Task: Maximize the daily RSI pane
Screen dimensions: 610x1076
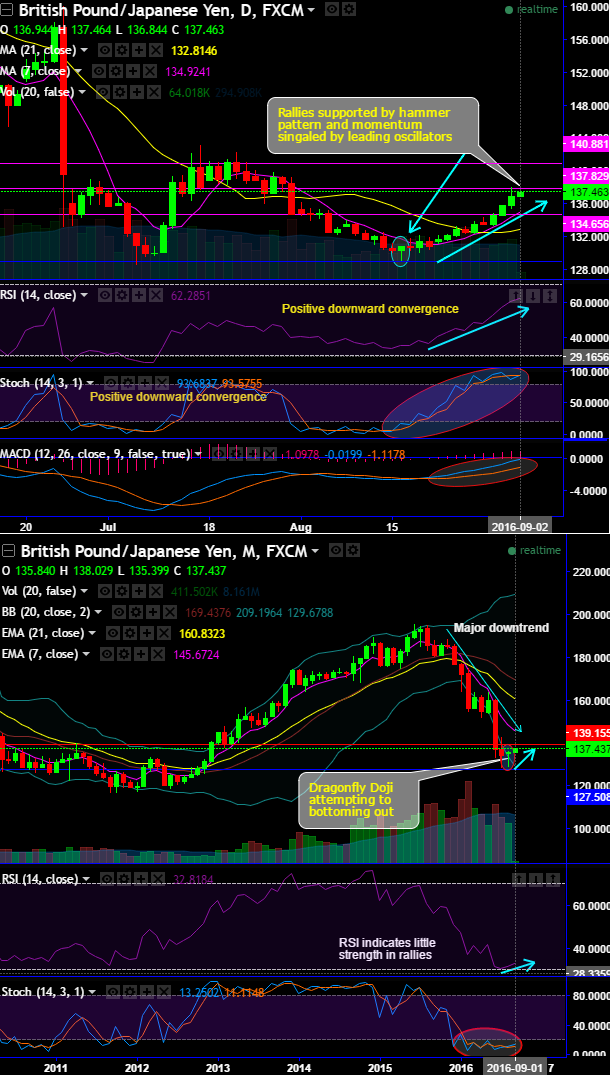Action: point(550,296)
